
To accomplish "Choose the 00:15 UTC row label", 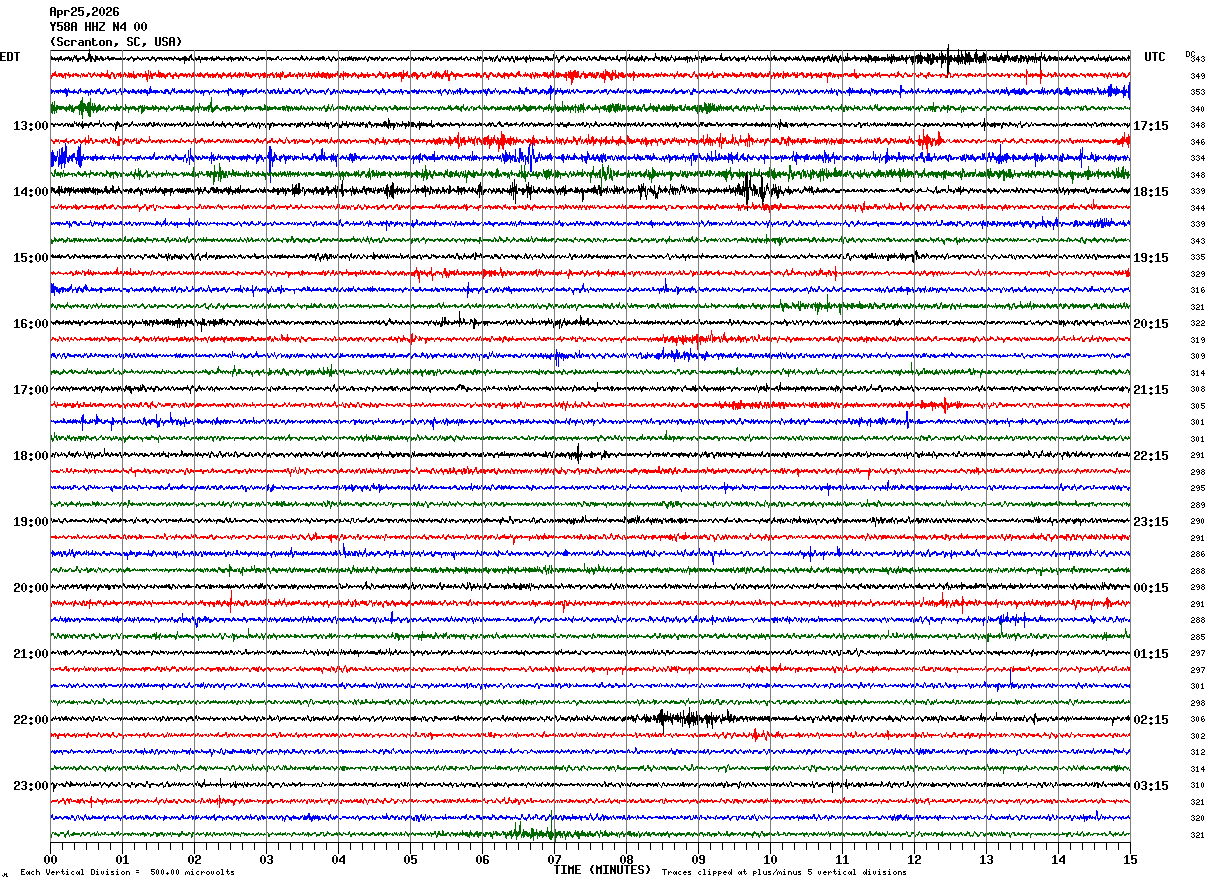I will coord(1151,587).
